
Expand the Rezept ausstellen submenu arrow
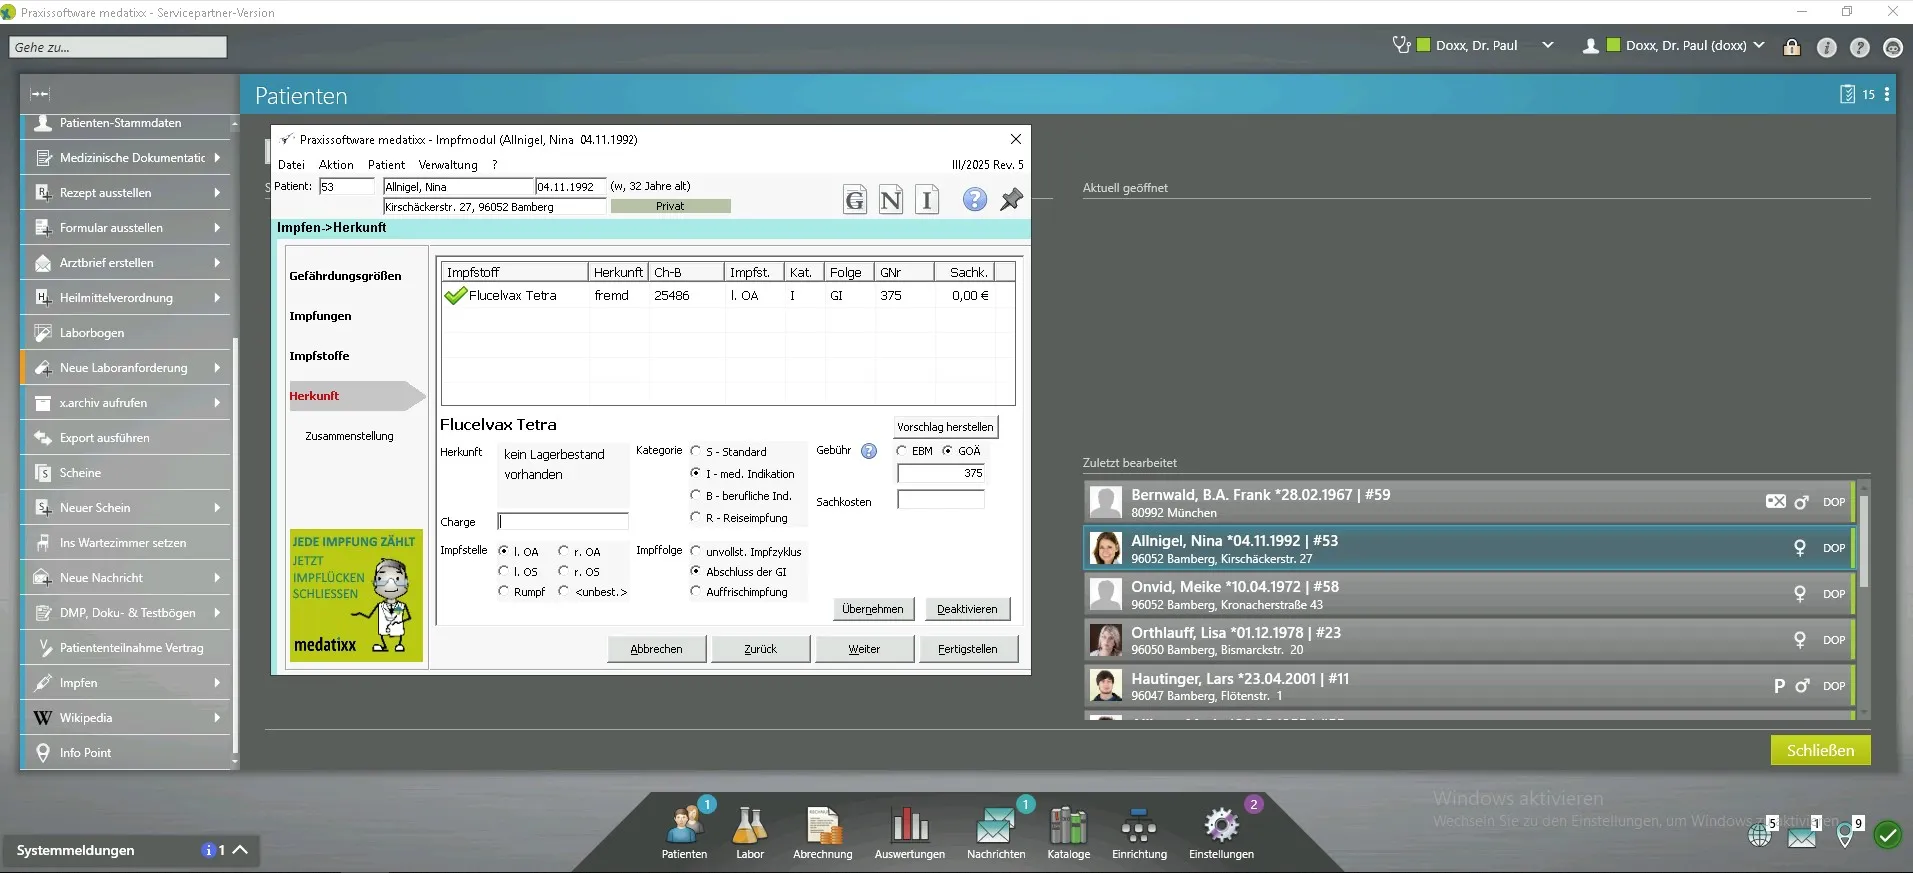[217, 193]
